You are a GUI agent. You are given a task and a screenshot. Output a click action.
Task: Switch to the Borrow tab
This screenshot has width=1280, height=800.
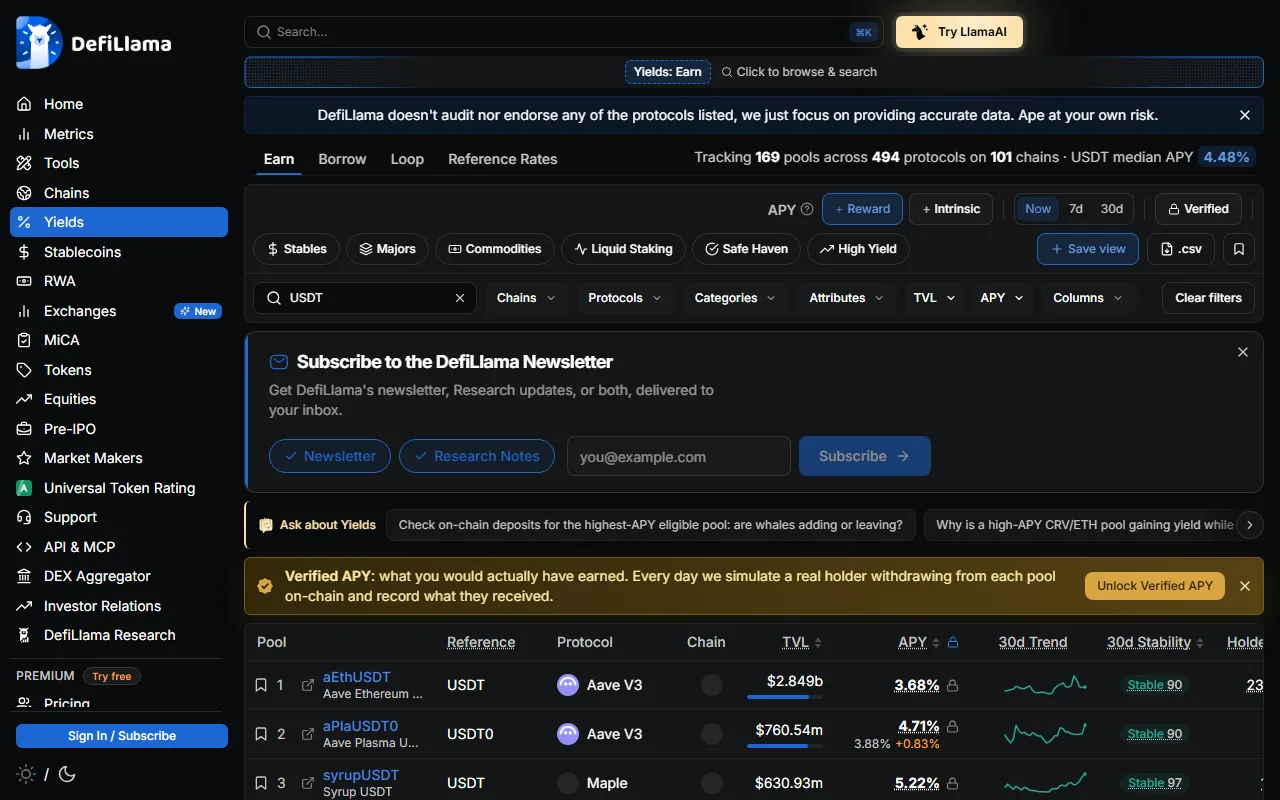tap(342, 159)
